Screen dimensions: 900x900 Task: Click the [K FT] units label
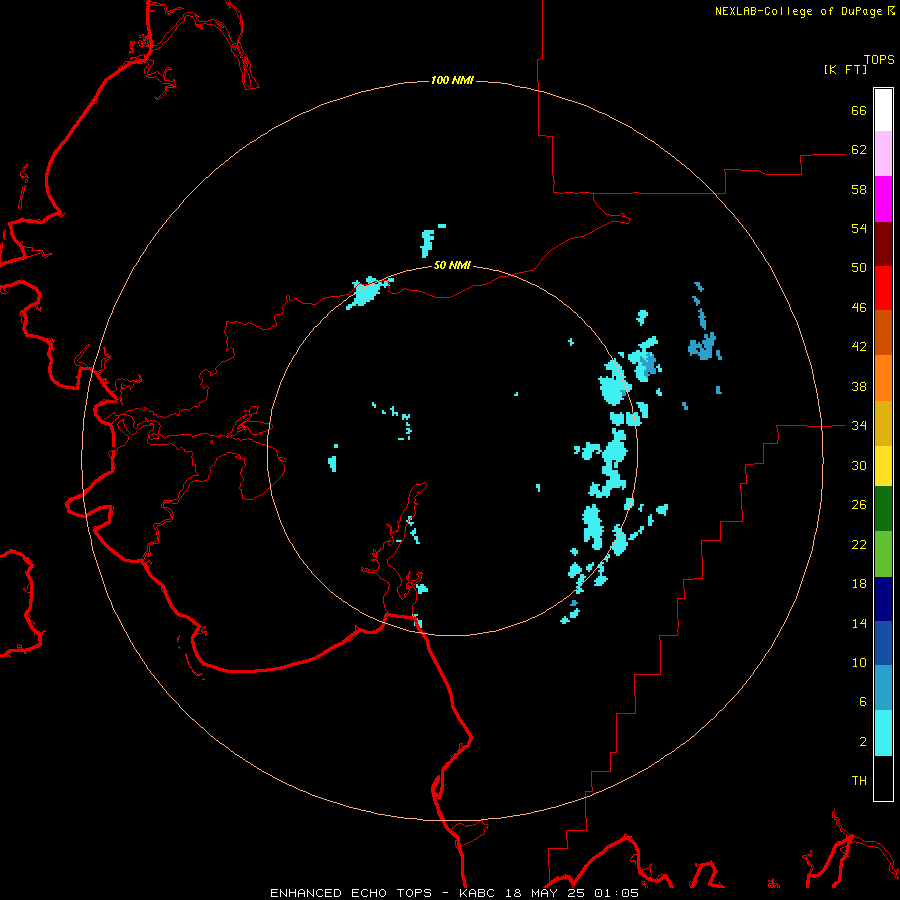coord(845,69)
